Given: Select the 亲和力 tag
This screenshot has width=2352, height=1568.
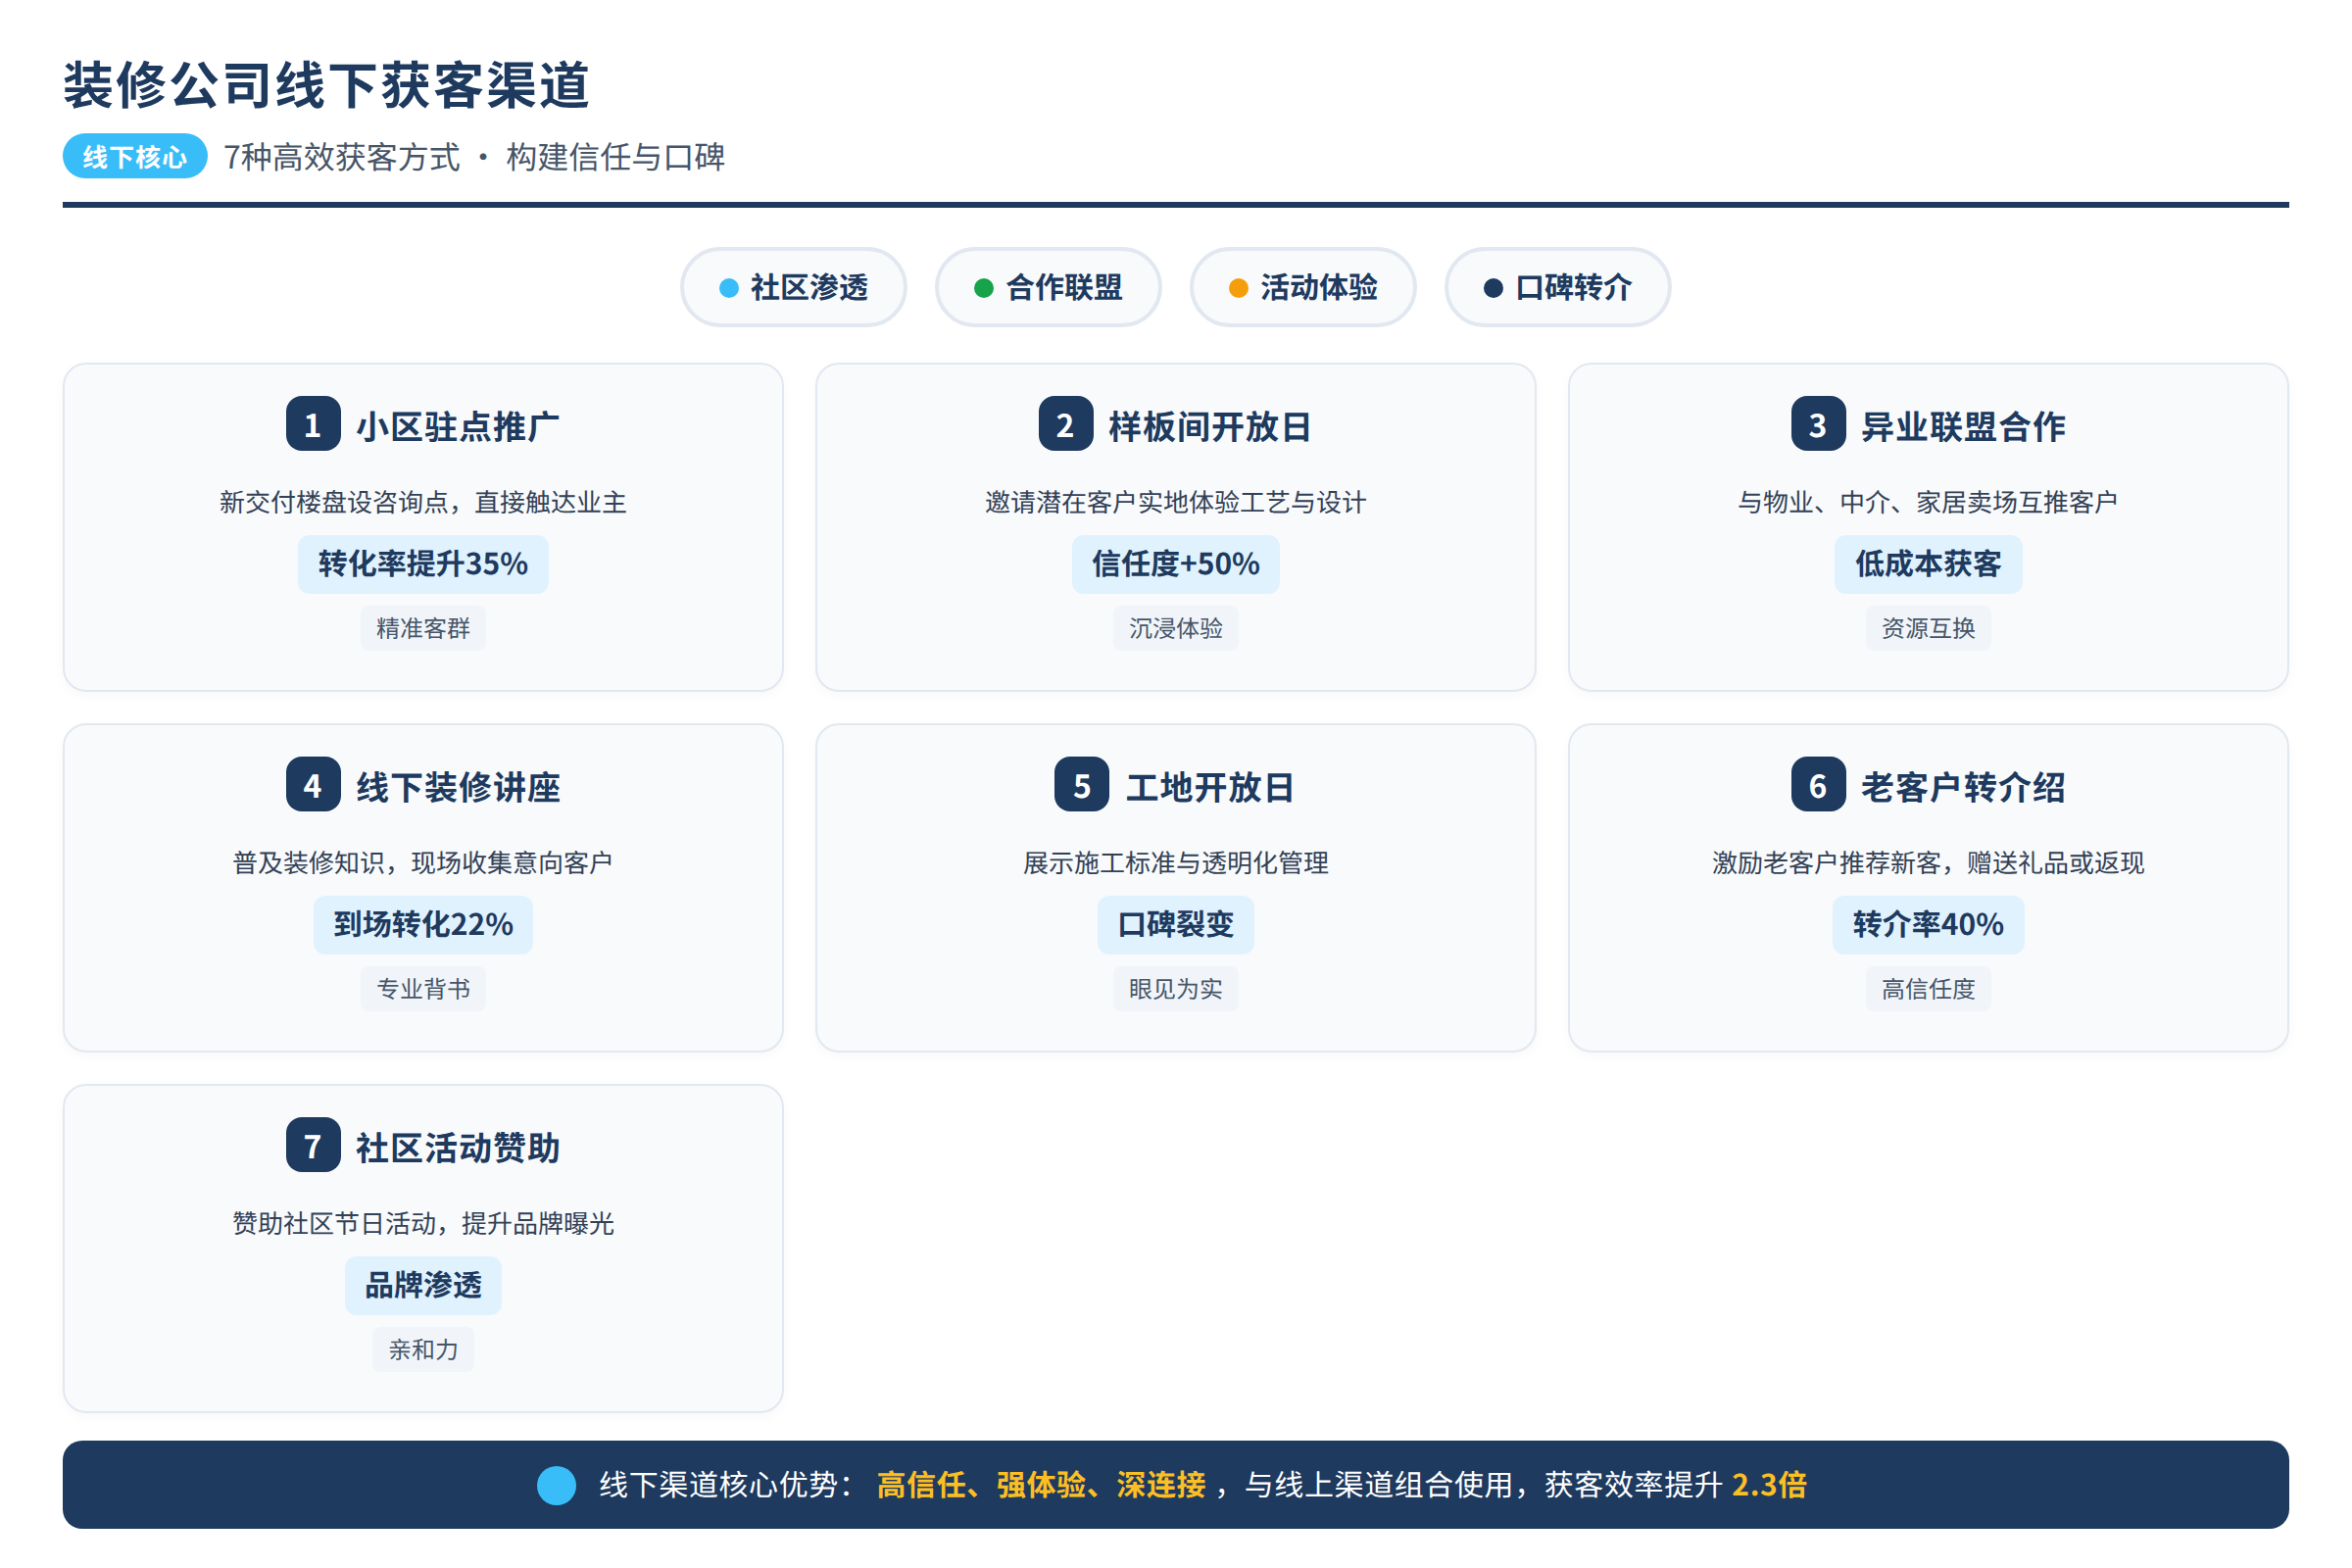Looking at the screenshot, I should (x=423, y=1350).
